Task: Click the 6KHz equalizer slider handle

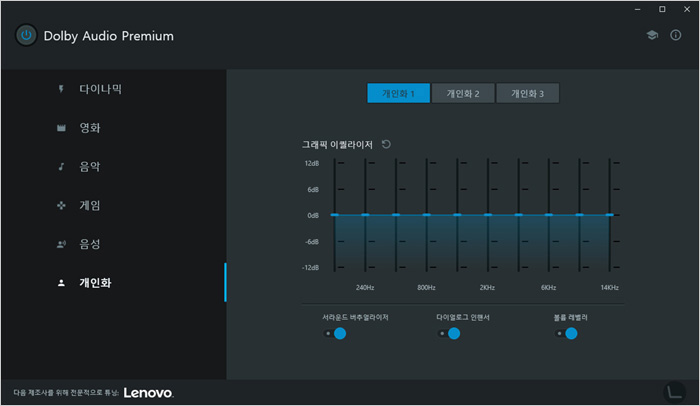Action: click(x=549, y=215)
